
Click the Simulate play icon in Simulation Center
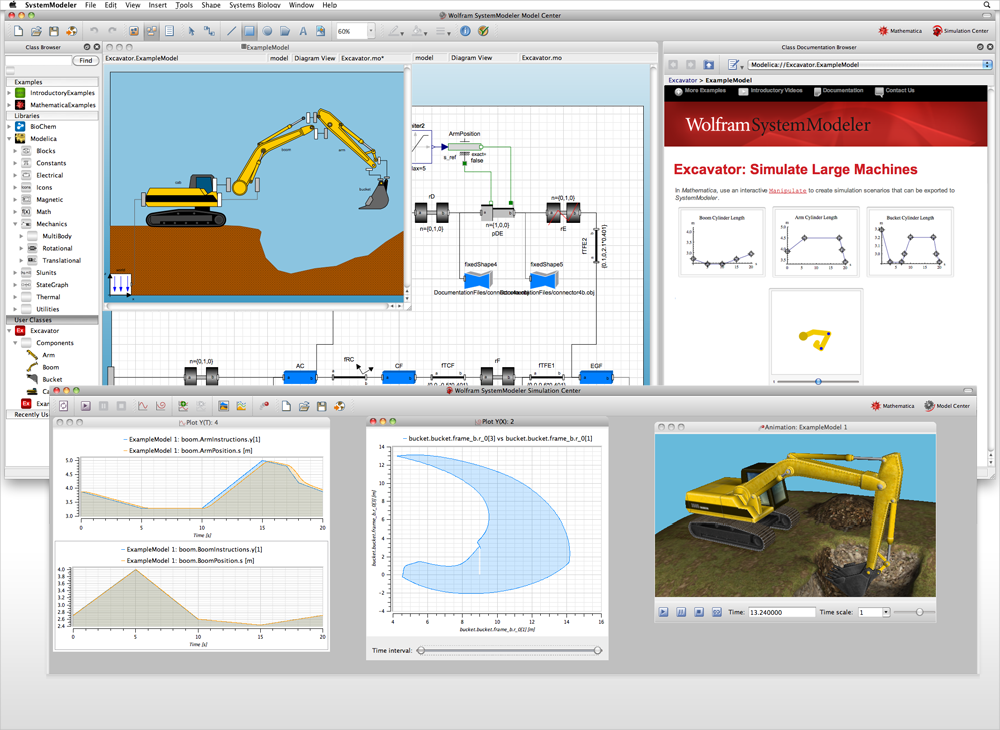coord(85,405)
